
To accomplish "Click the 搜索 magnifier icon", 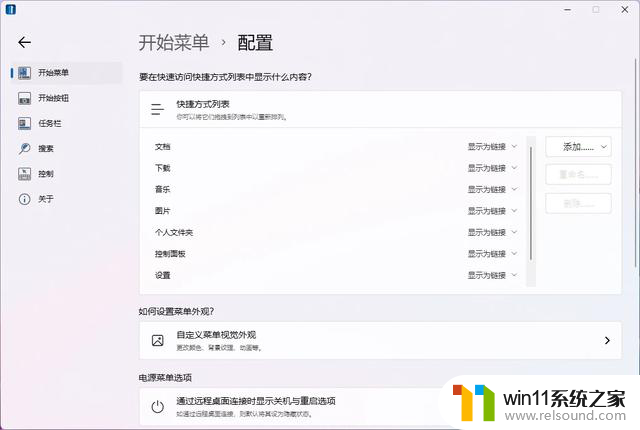I will (x=24, y=149).
